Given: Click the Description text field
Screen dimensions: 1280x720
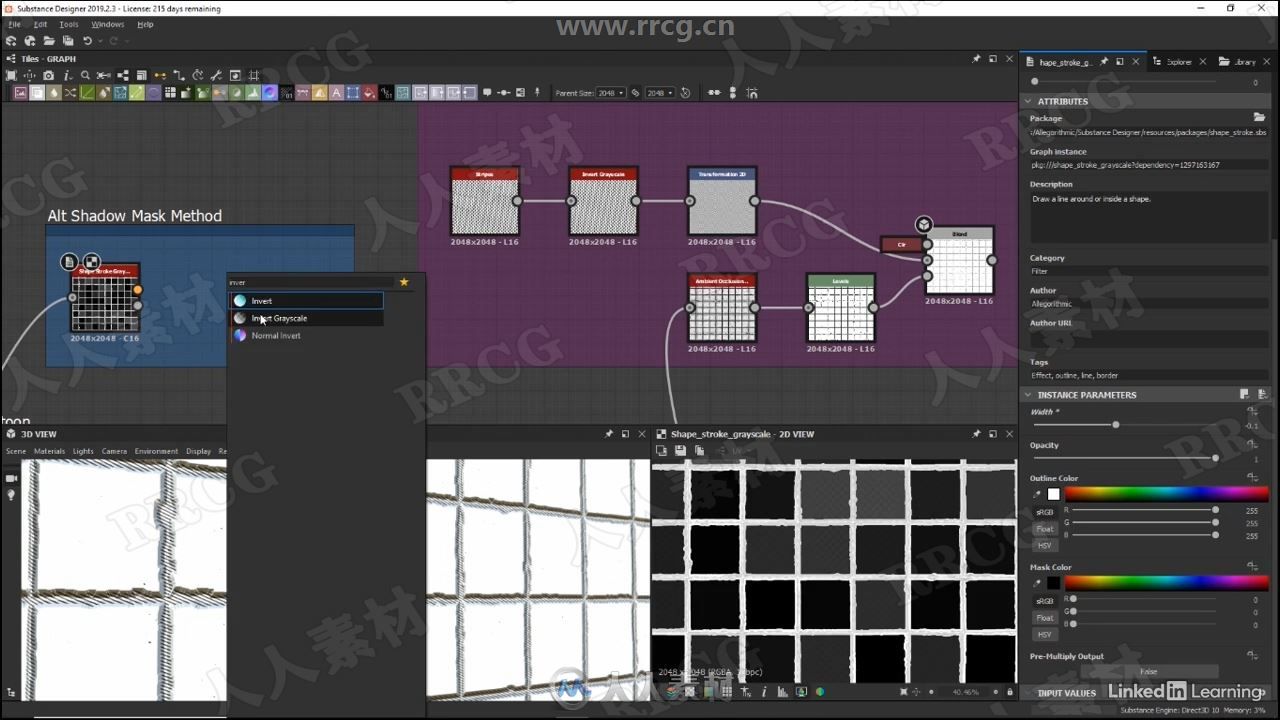Looking at the screenshot, I should pos(1149,218).
